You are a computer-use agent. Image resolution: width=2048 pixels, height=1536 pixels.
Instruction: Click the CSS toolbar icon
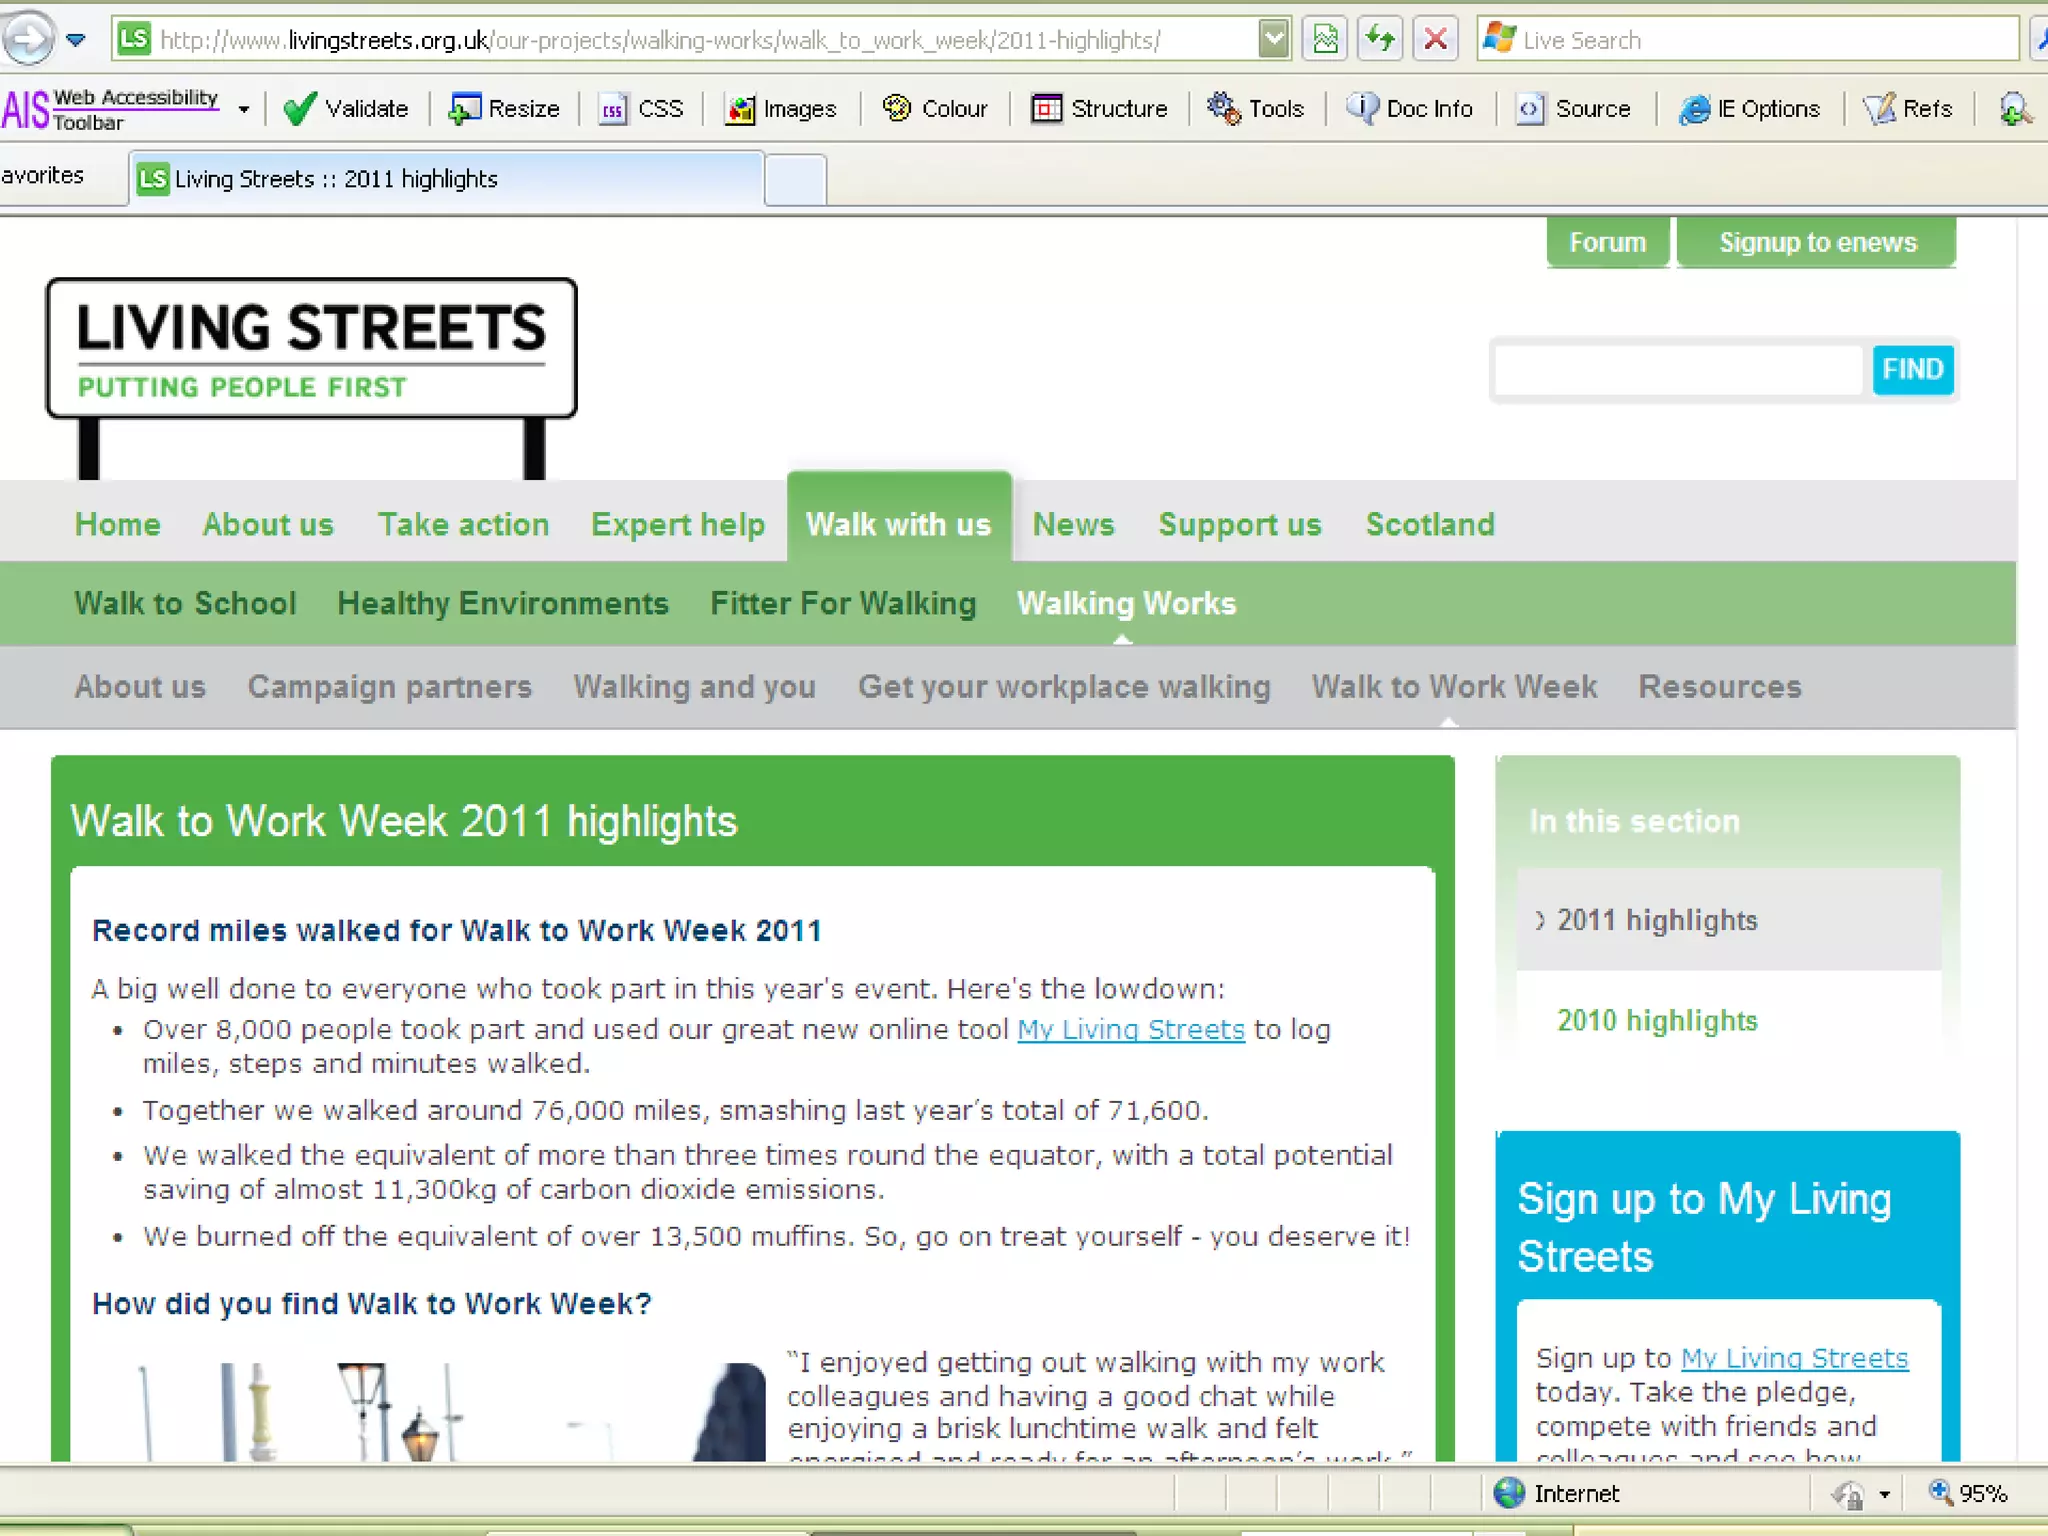(612, 108)
